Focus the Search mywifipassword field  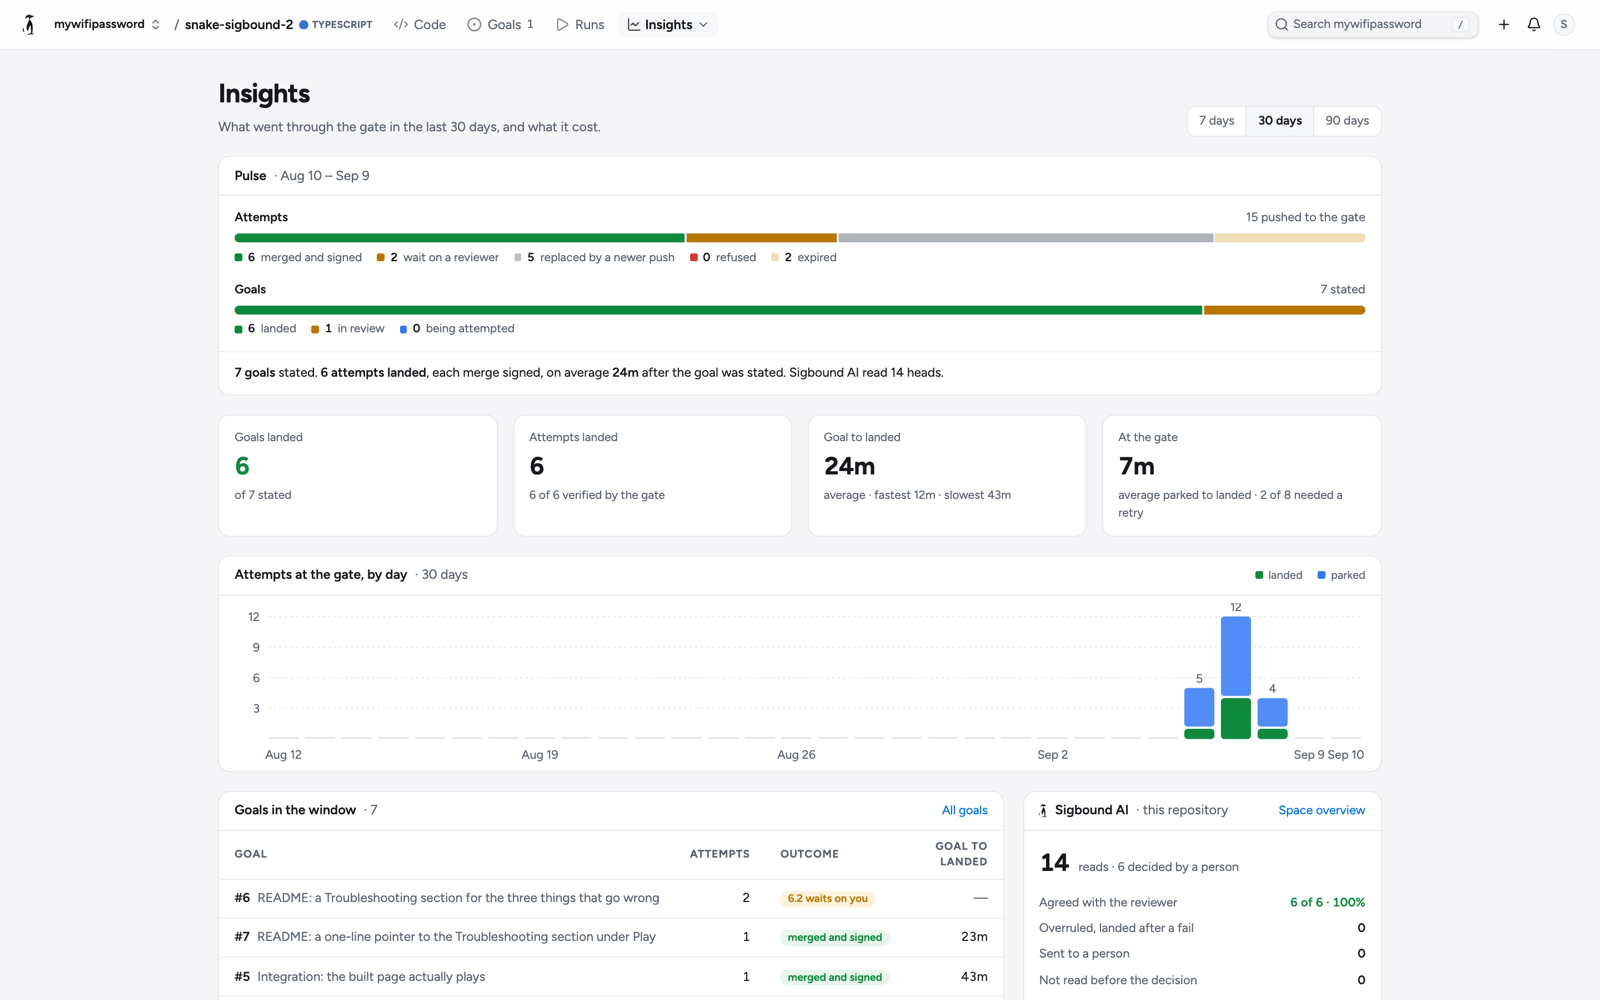[1372, 24]
